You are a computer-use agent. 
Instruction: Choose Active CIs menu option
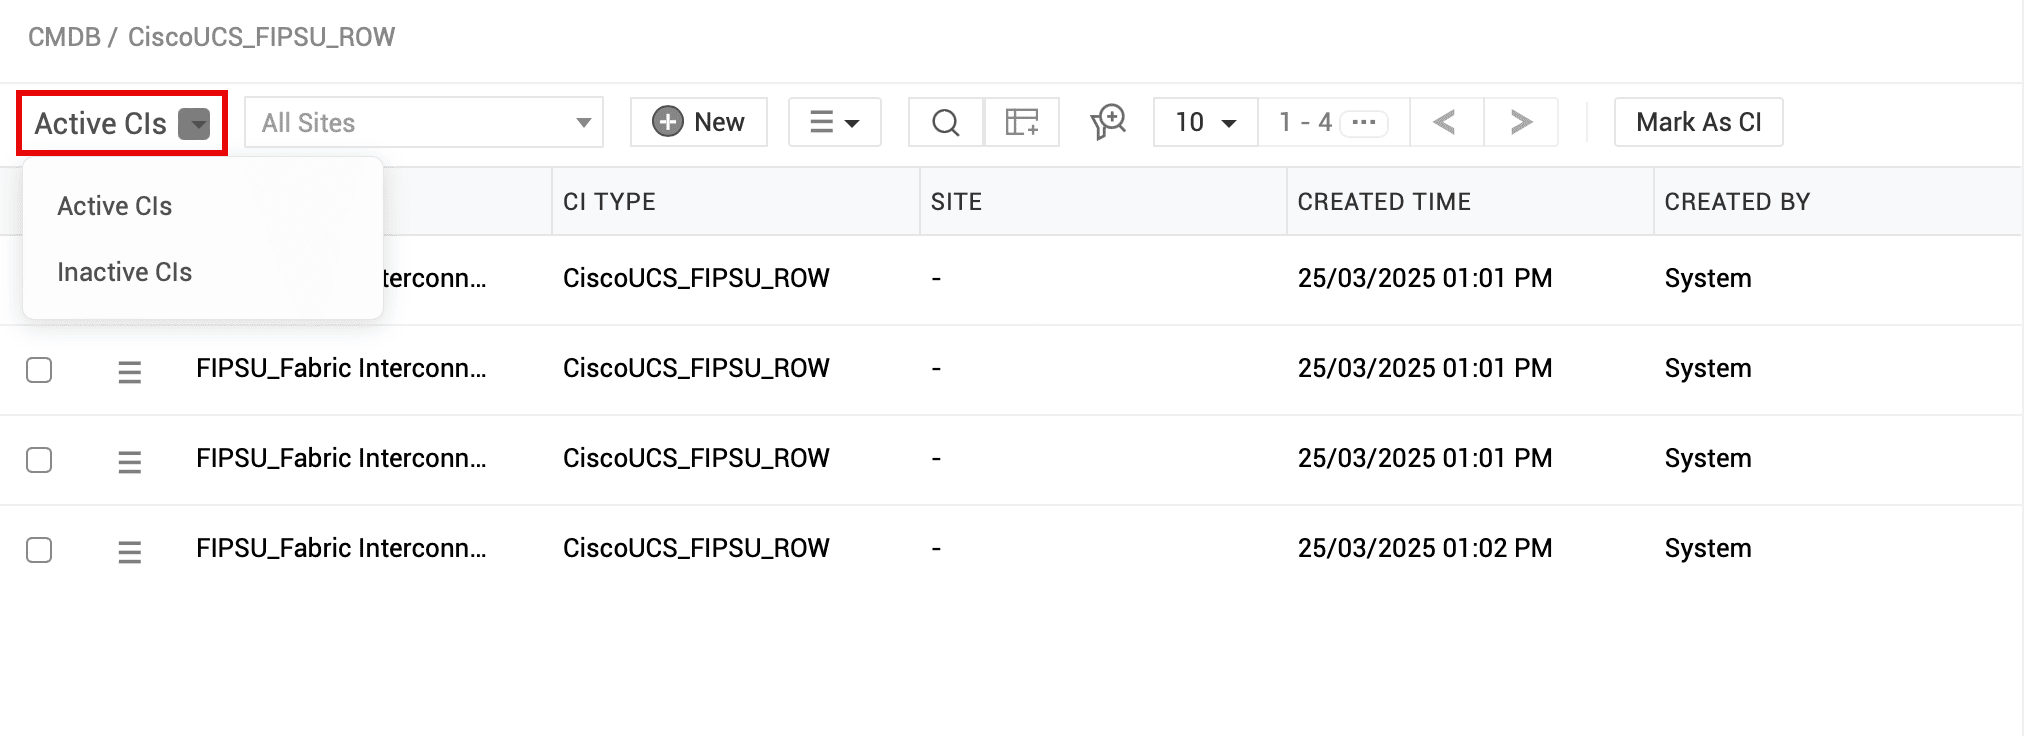click(x=115, y=206)
